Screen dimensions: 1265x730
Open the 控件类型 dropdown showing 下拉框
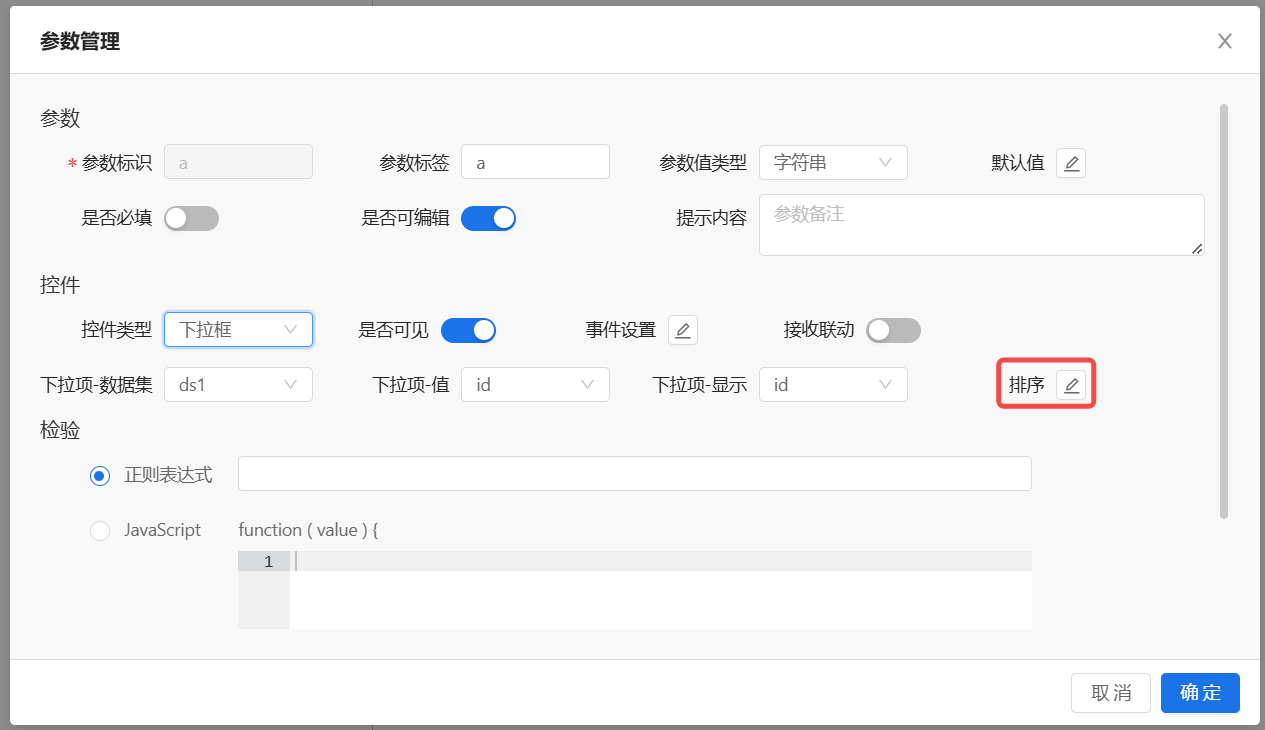click(x=238, y=329)
